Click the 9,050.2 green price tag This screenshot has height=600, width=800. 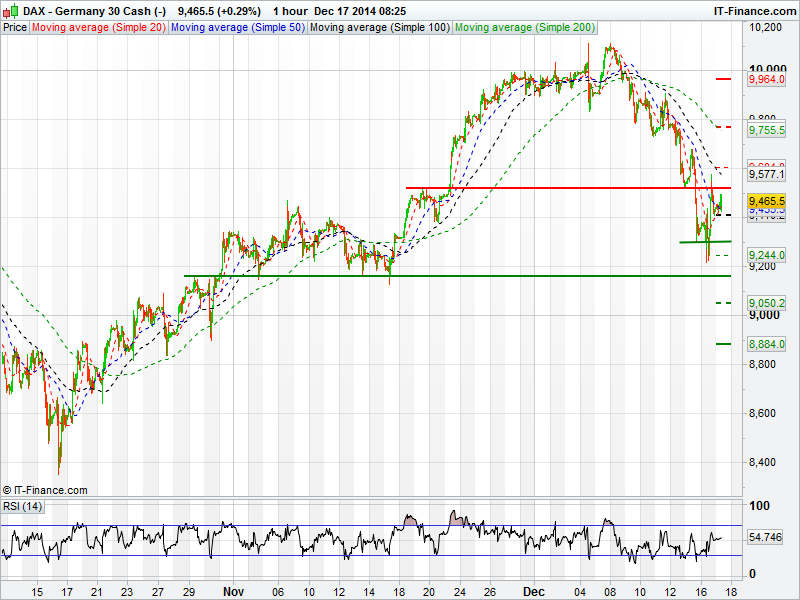(767, 302)
